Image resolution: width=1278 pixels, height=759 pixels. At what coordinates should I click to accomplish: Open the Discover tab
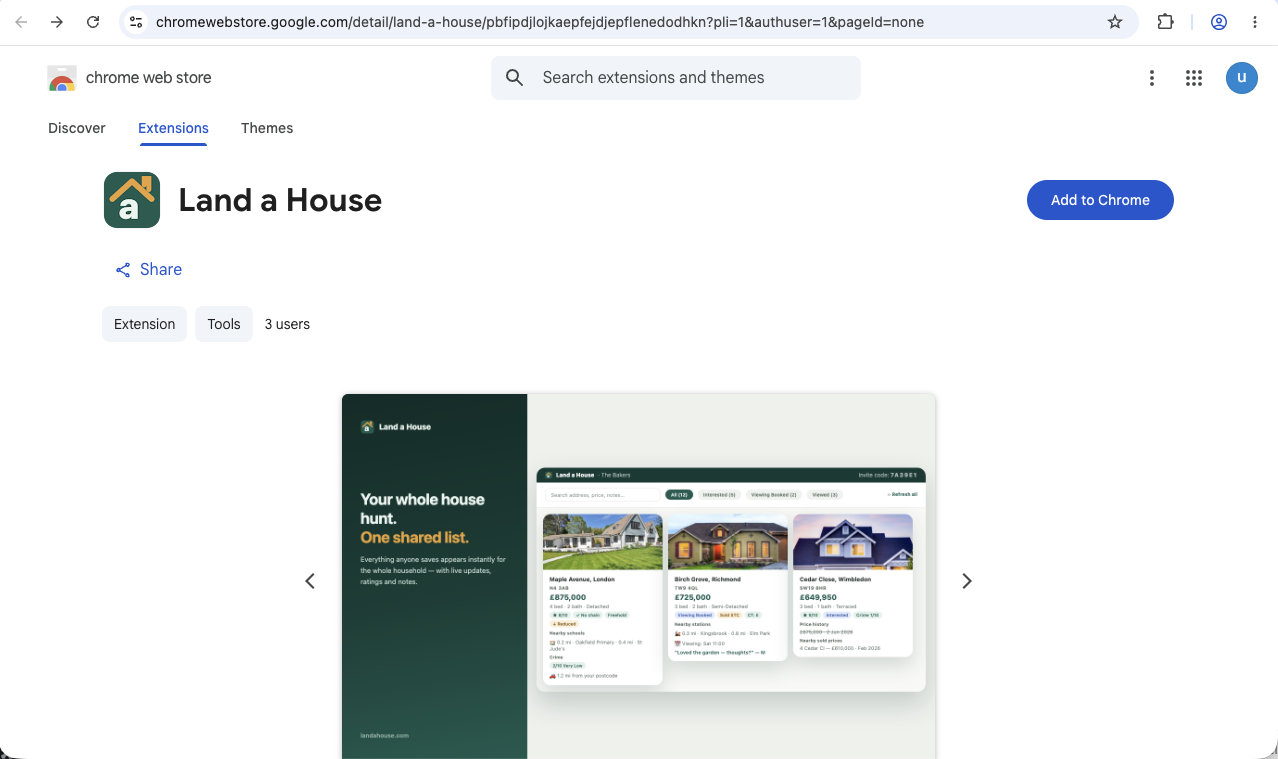tap(77, 128)
